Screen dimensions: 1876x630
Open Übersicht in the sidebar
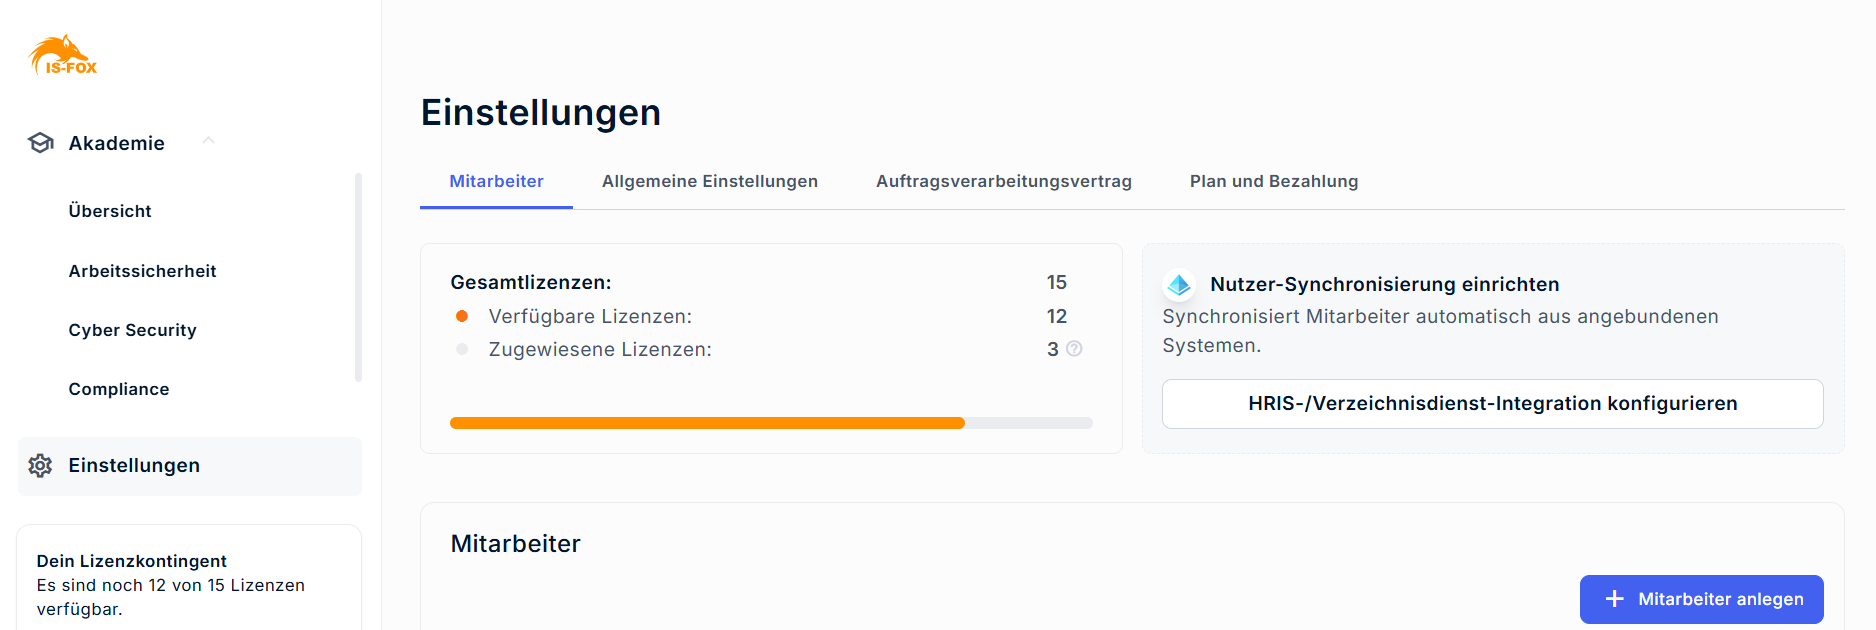click(x=110, y=211)
